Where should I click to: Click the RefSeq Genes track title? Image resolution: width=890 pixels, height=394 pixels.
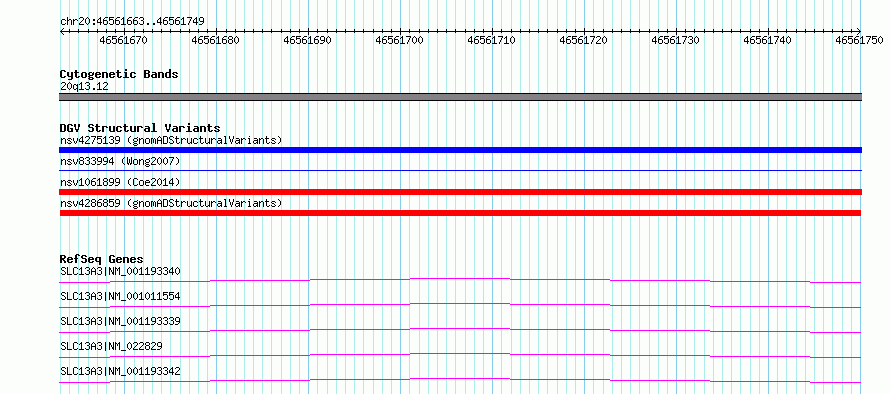102,259
